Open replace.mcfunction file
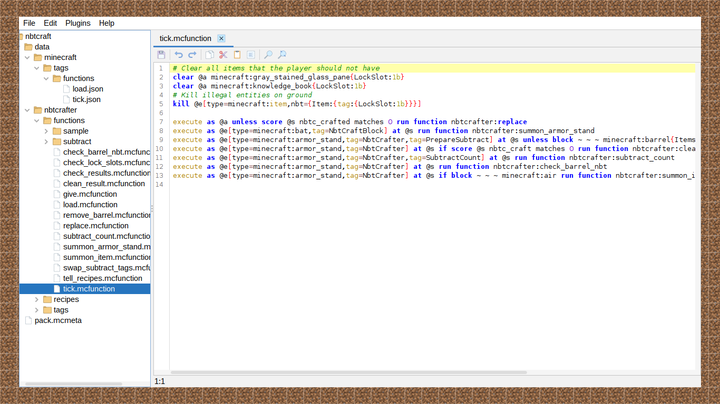720x404 pixels. (x=96, y=226)
